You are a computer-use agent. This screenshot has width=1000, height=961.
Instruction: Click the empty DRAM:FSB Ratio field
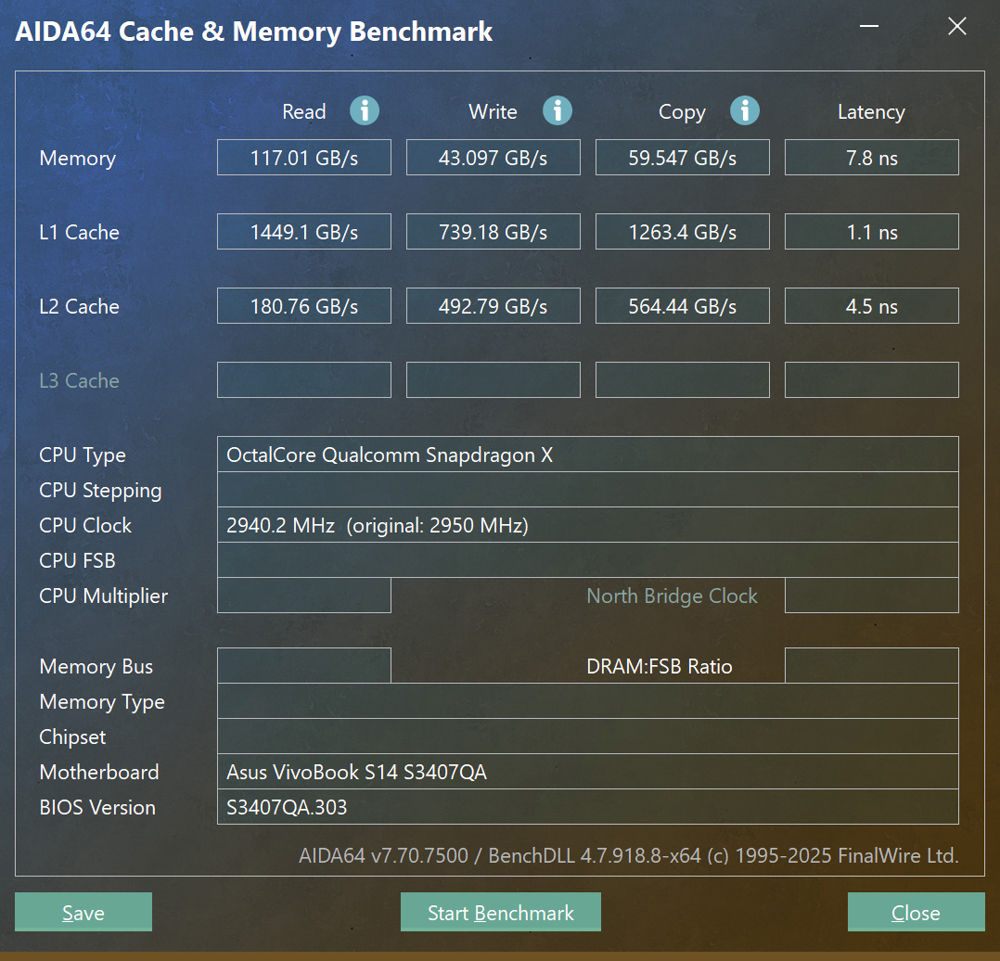872,666
